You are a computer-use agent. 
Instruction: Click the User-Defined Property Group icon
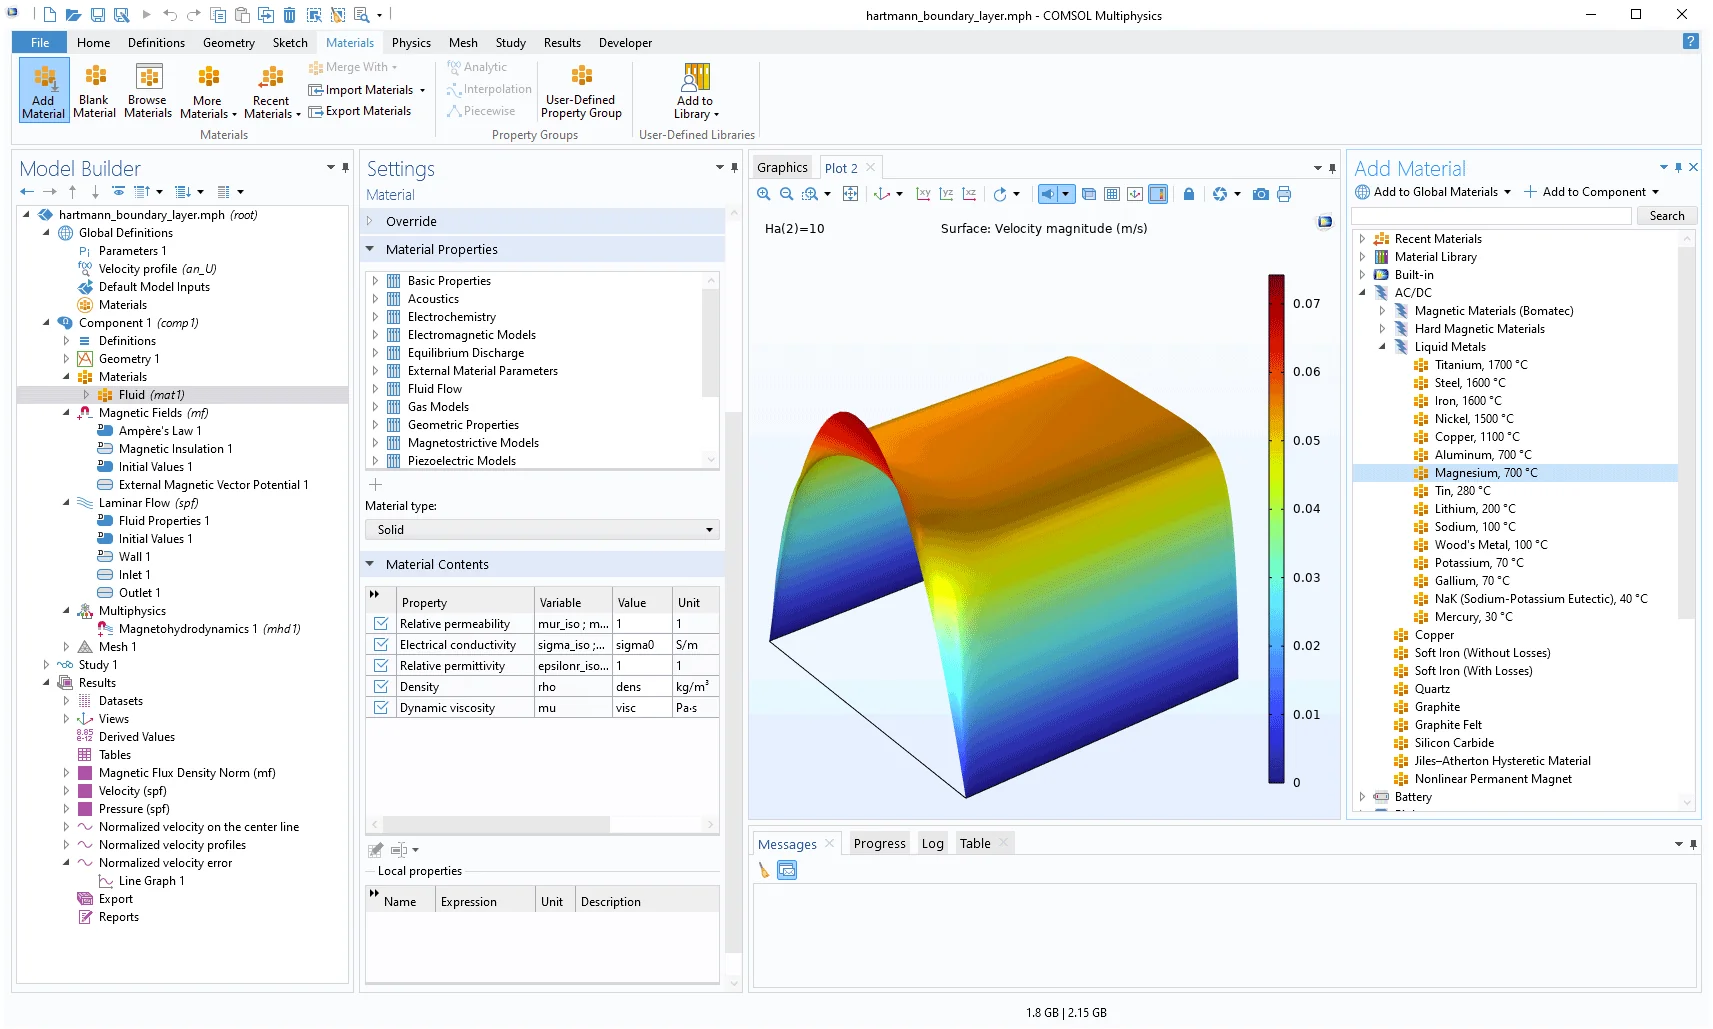[581, 89]
